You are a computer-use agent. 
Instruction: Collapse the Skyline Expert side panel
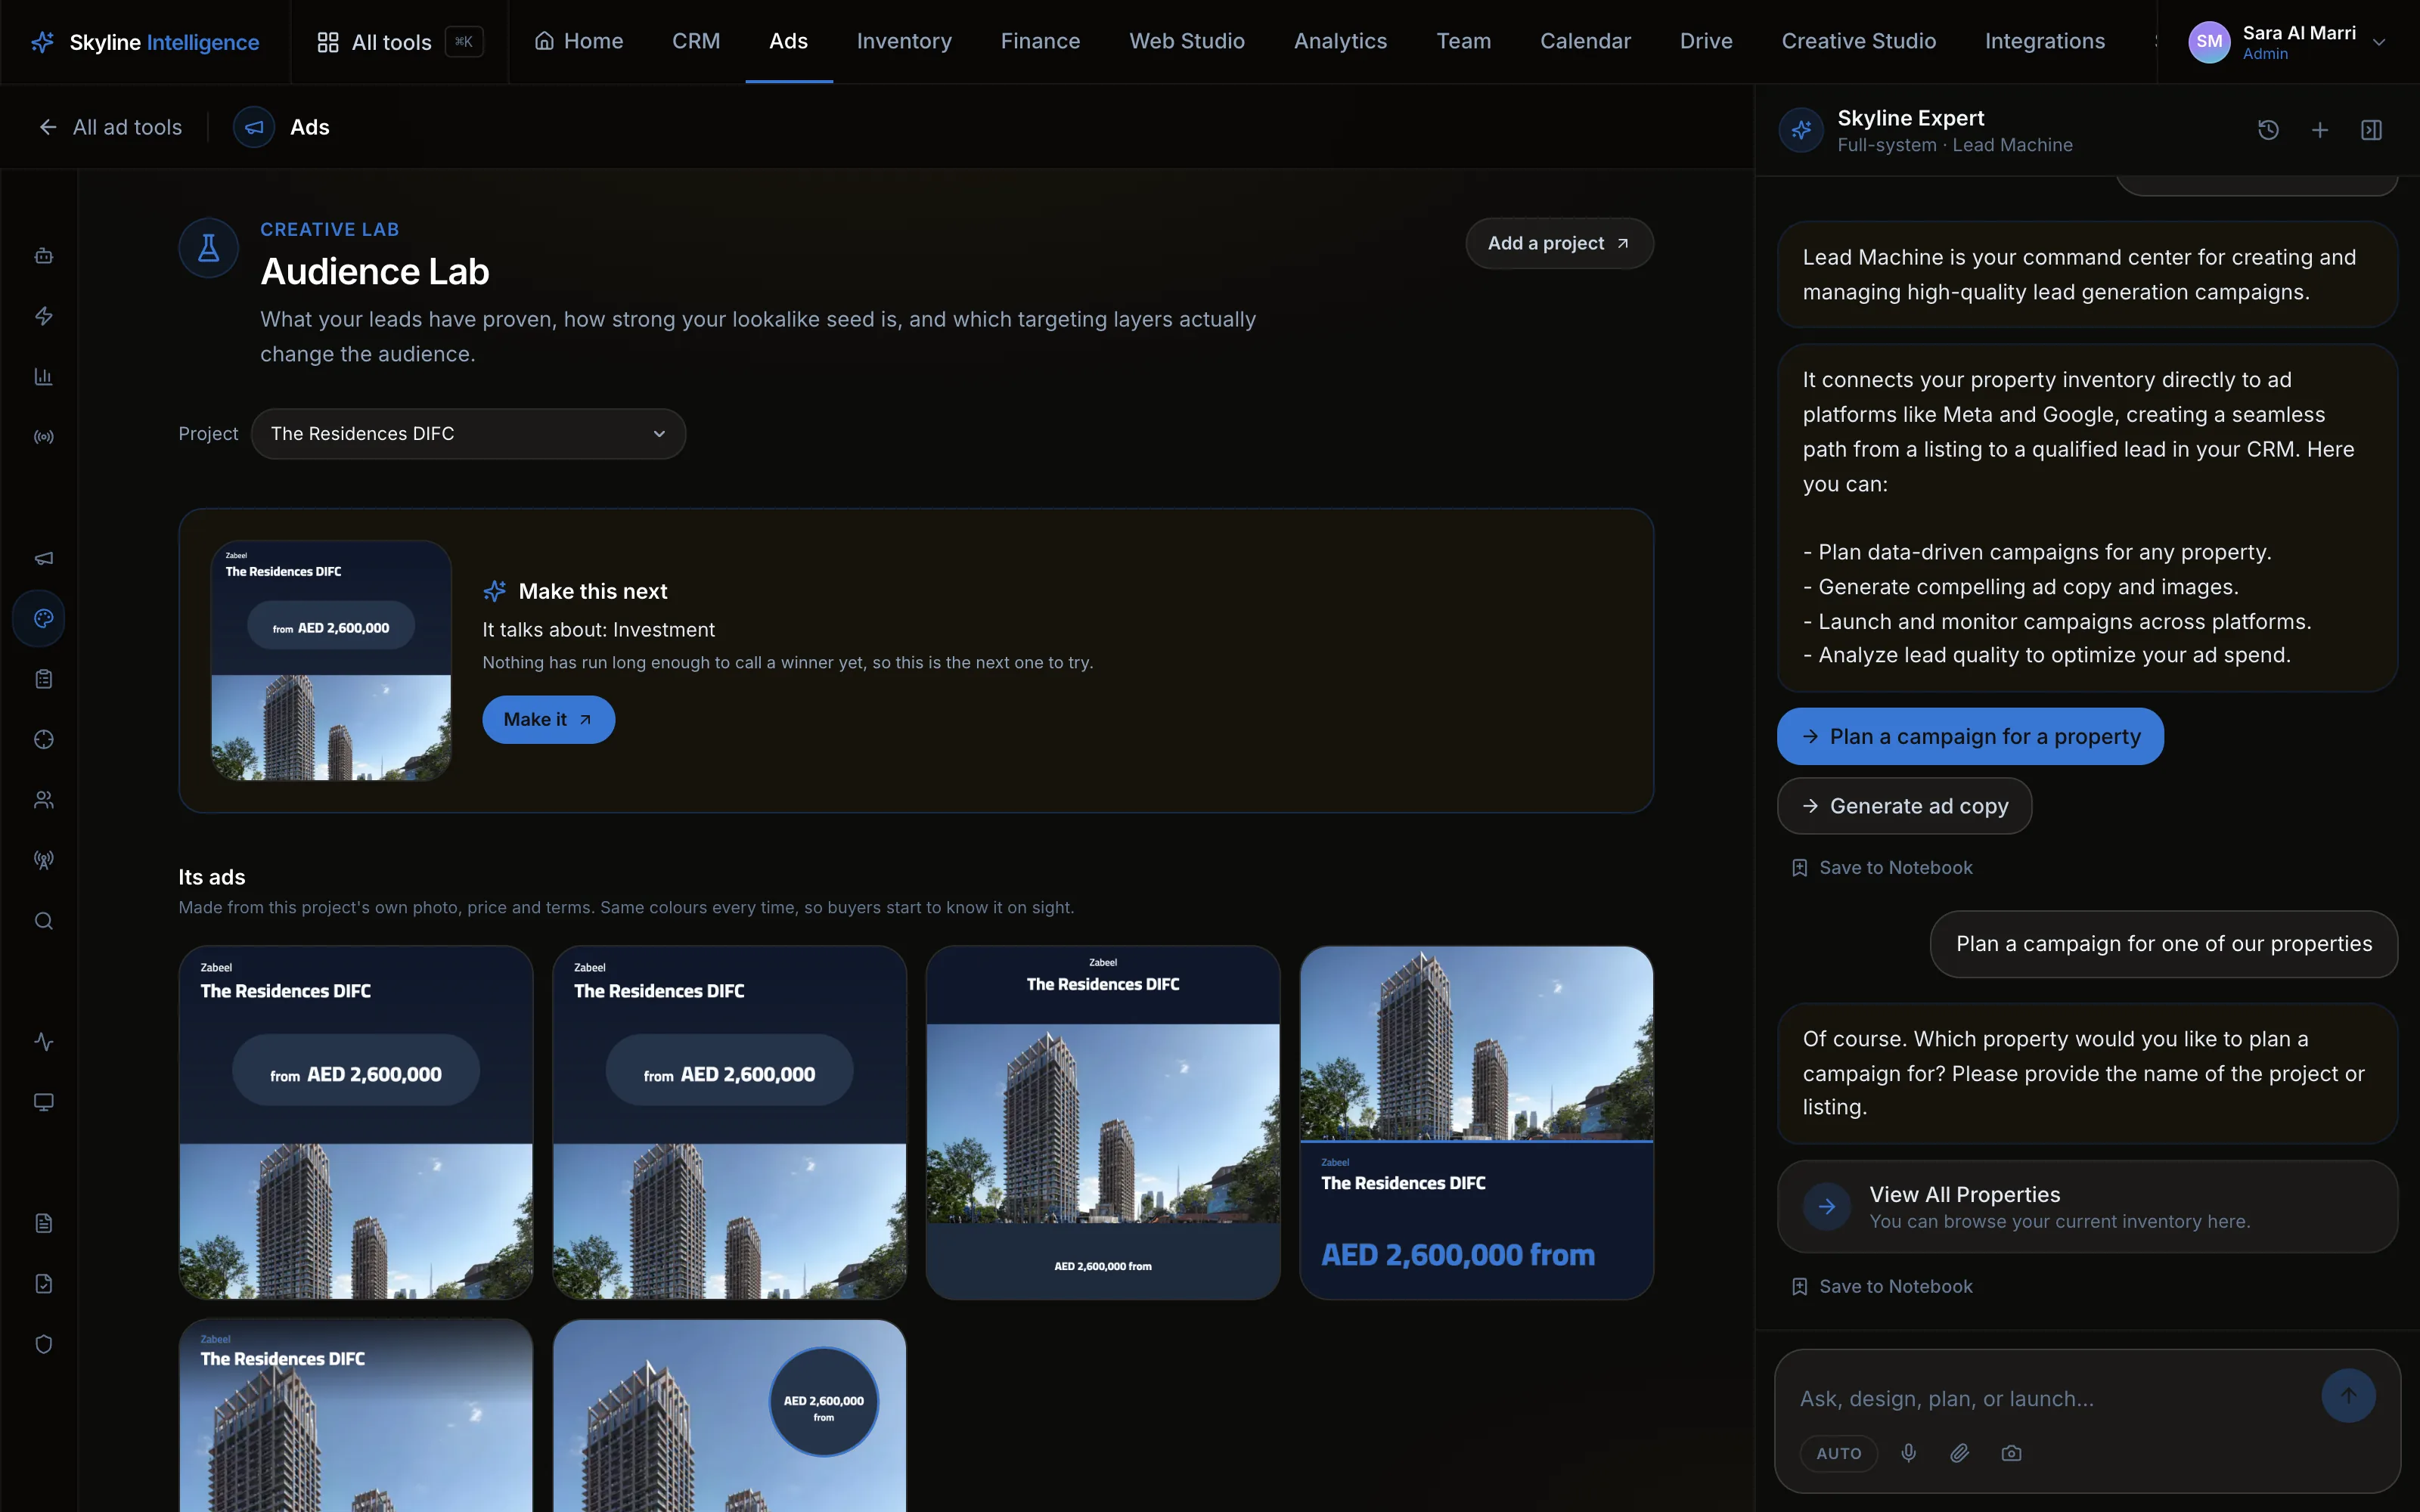[2371, 130]
